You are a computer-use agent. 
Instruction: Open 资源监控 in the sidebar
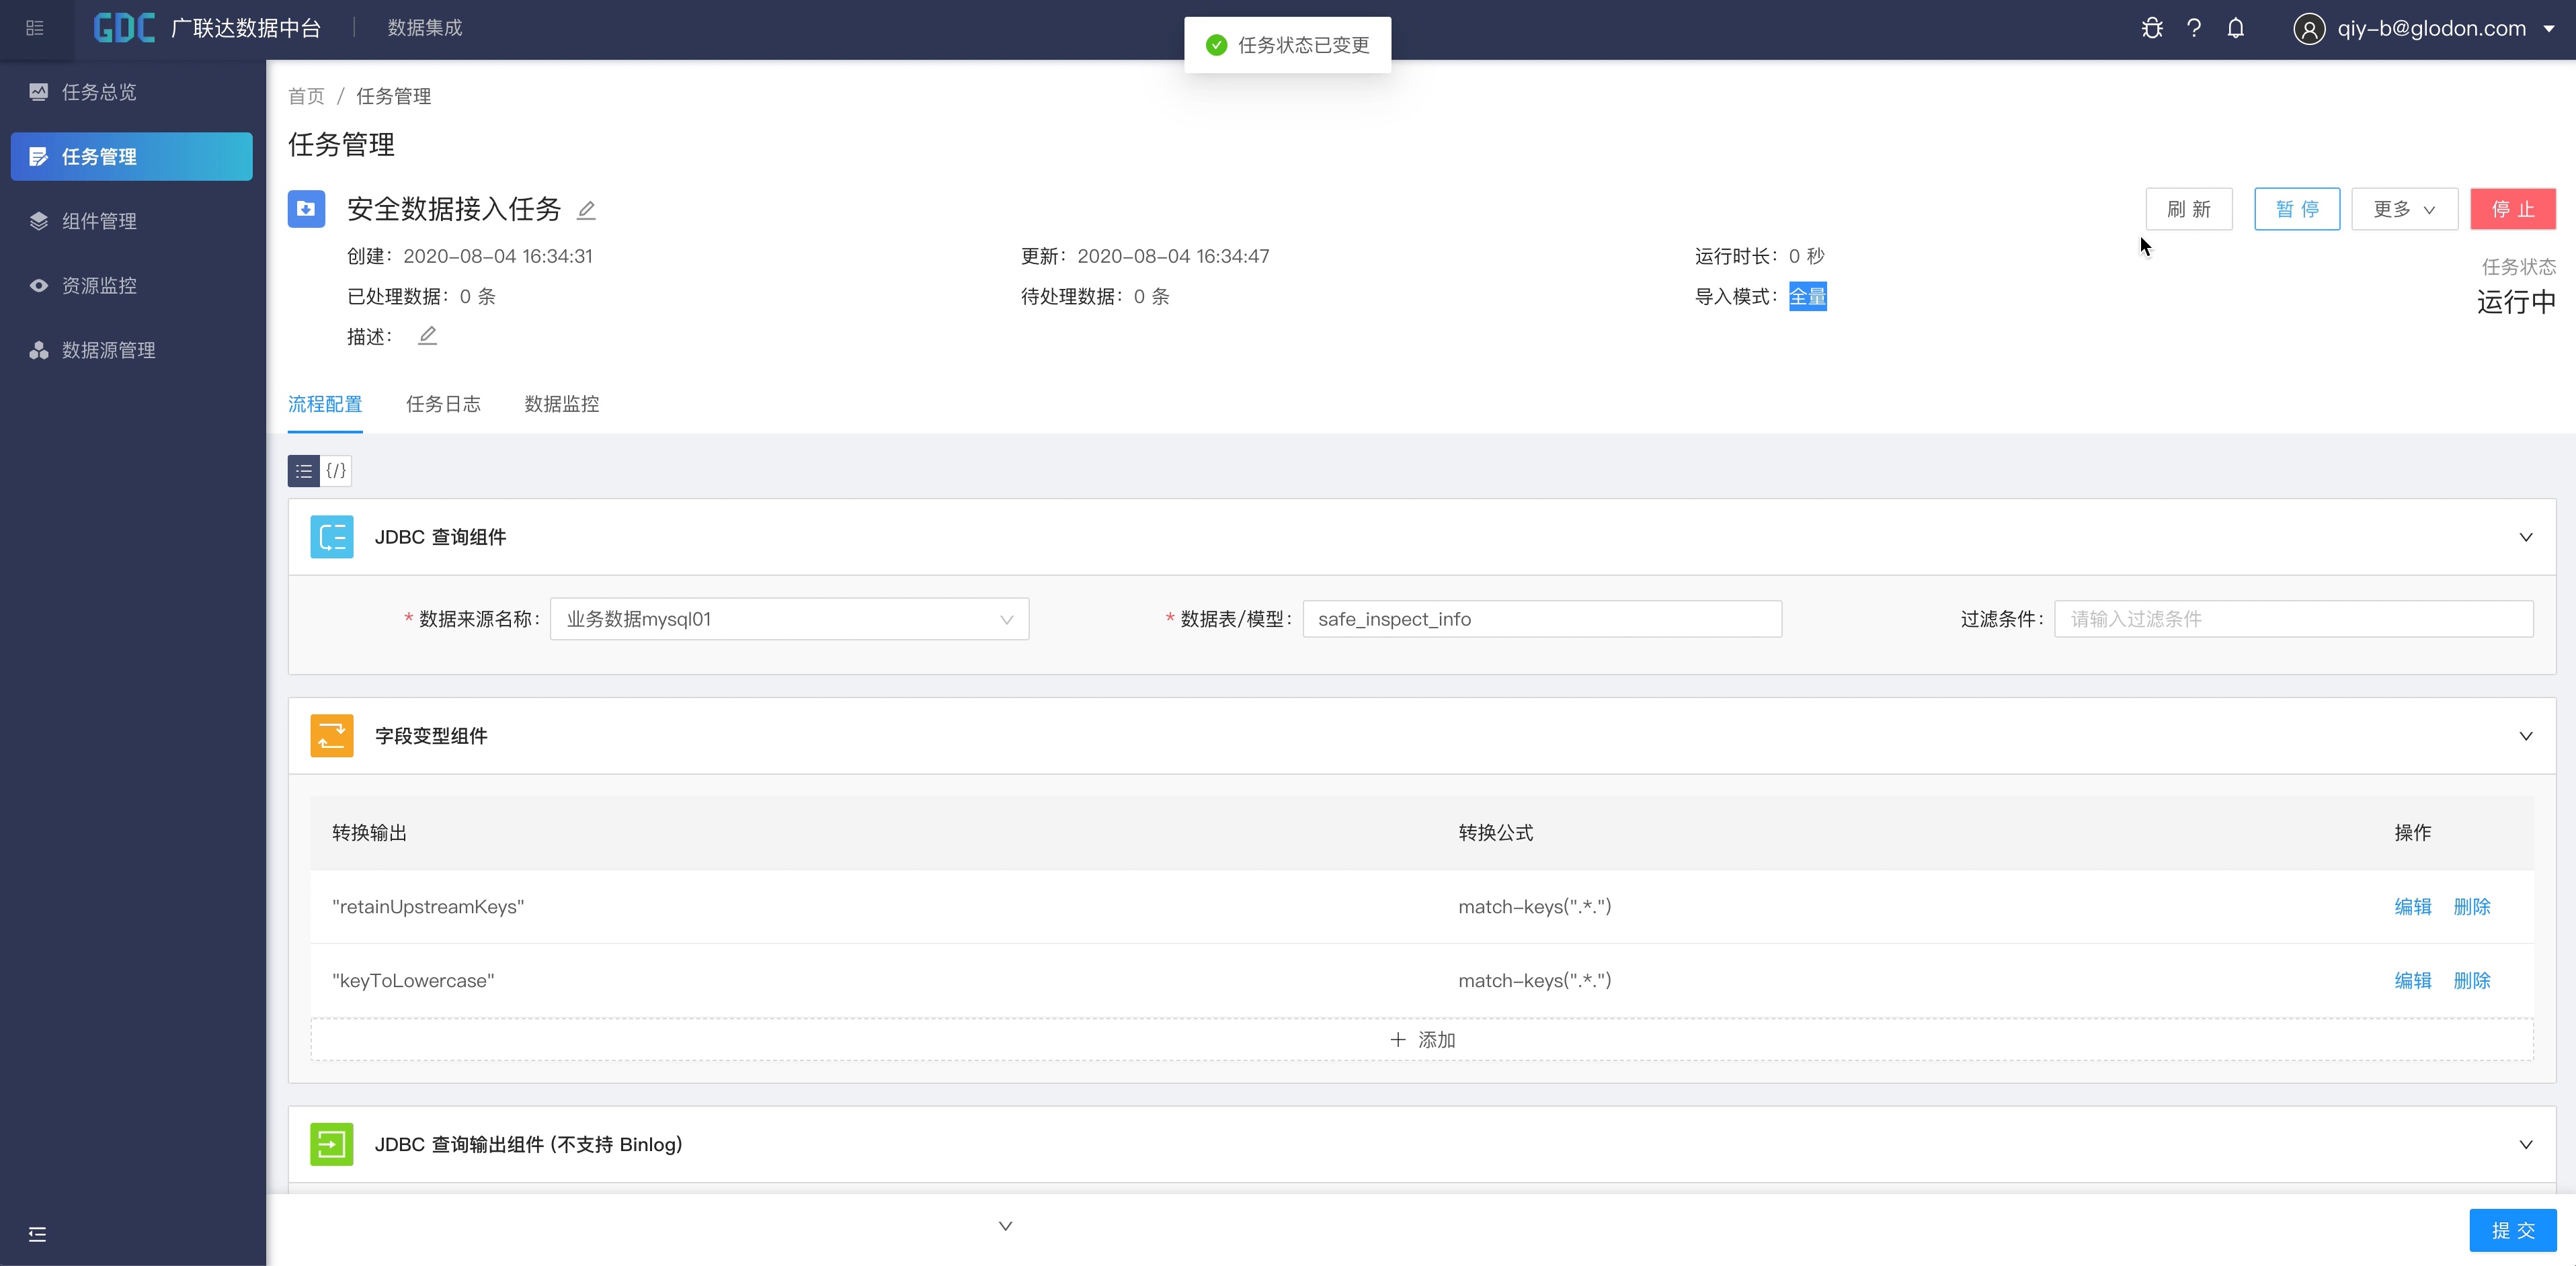(x=99, y=286)
